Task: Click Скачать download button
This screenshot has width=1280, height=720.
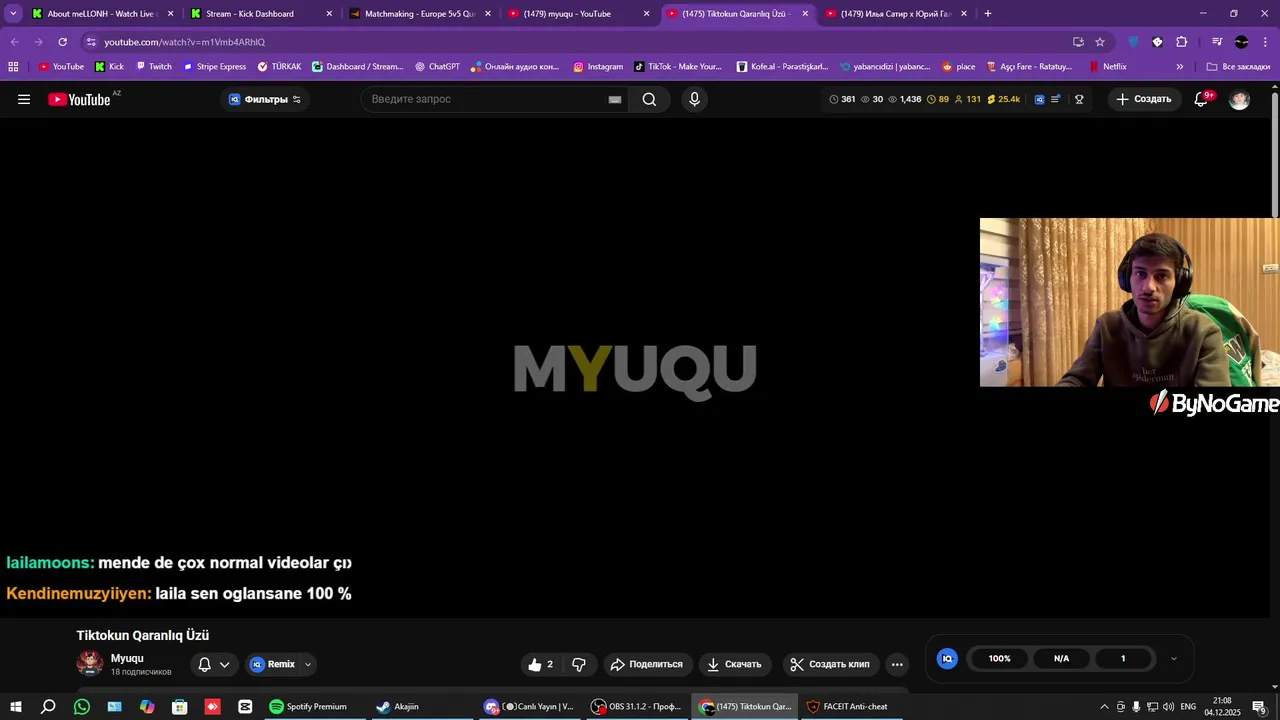Action: click(x=734, y=664)
